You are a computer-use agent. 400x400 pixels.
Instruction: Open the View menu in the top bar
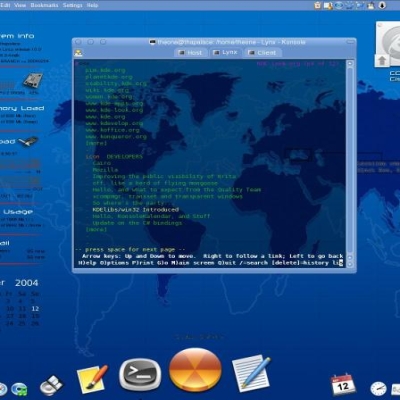[20, 5]
